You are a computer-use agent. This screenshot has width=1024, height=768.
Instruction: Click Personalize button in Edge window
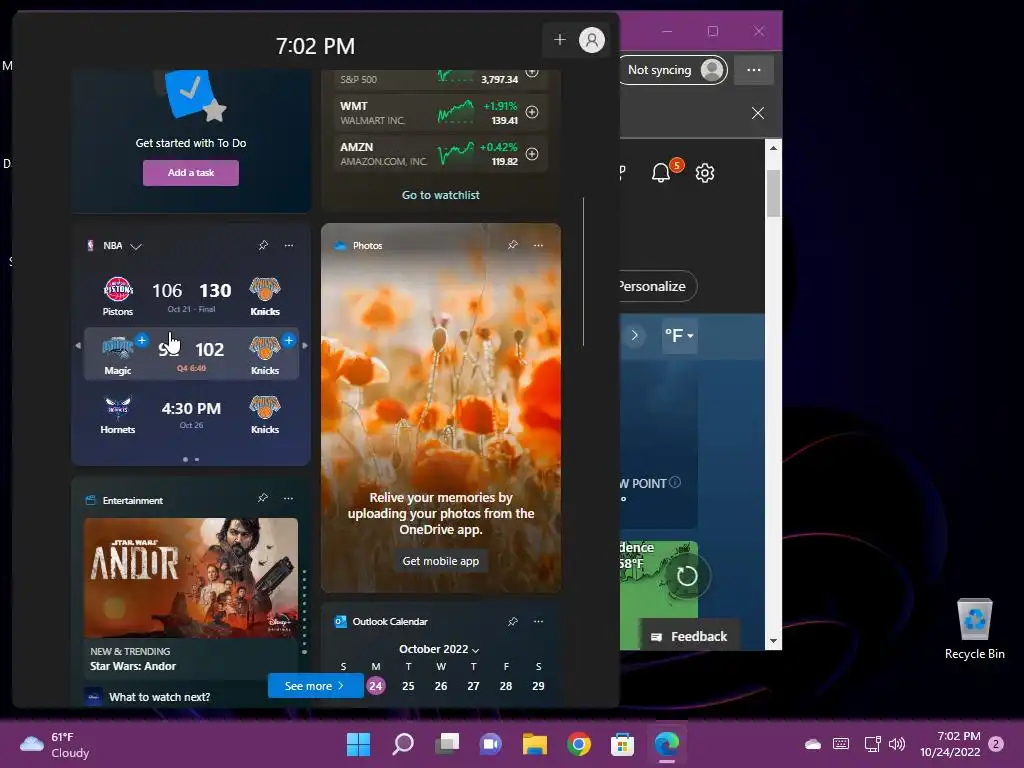click(656, 286)
